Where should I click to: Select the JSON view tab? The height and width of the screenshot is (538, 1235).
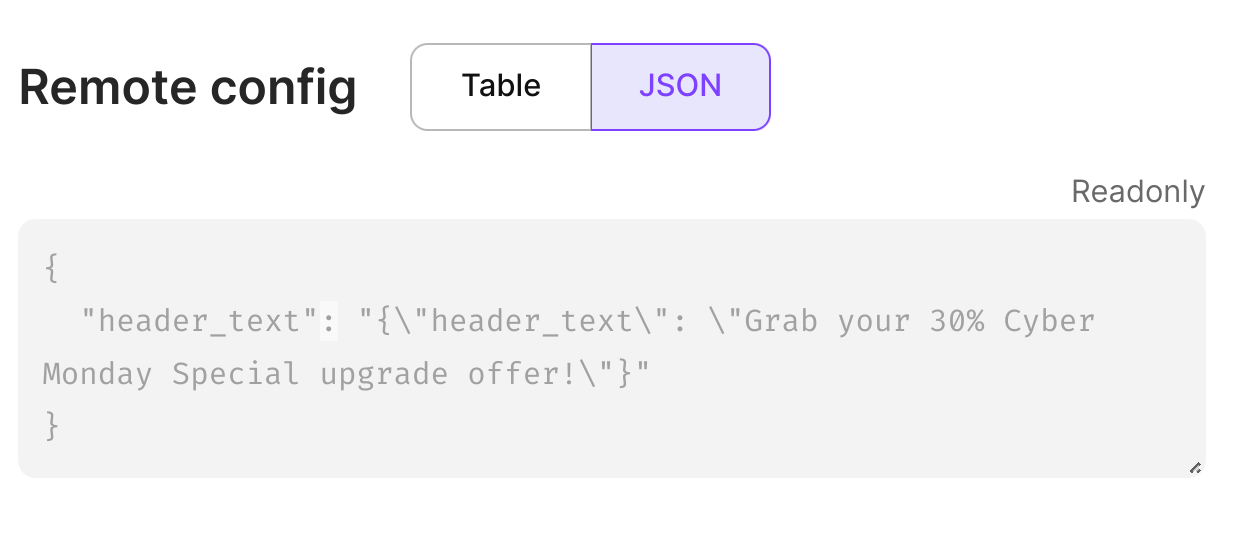[x=680, y=87]
